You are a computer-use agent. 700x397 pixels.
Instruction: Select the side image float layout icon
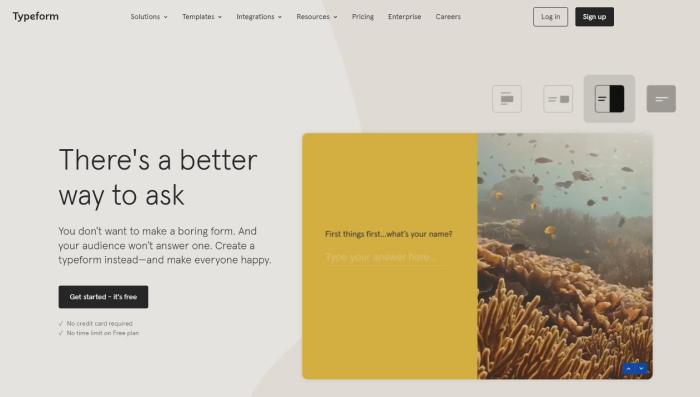click(558, 99)
